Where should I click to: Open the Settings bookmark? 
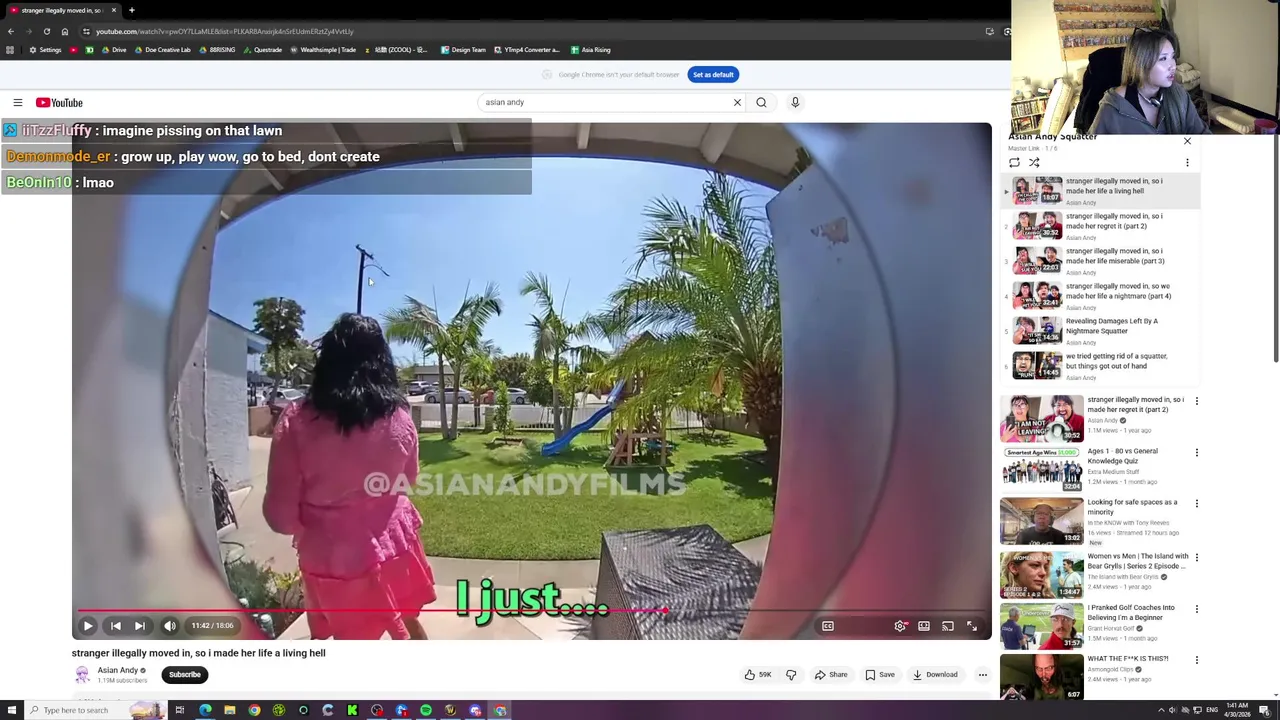(x=46, y=50)
